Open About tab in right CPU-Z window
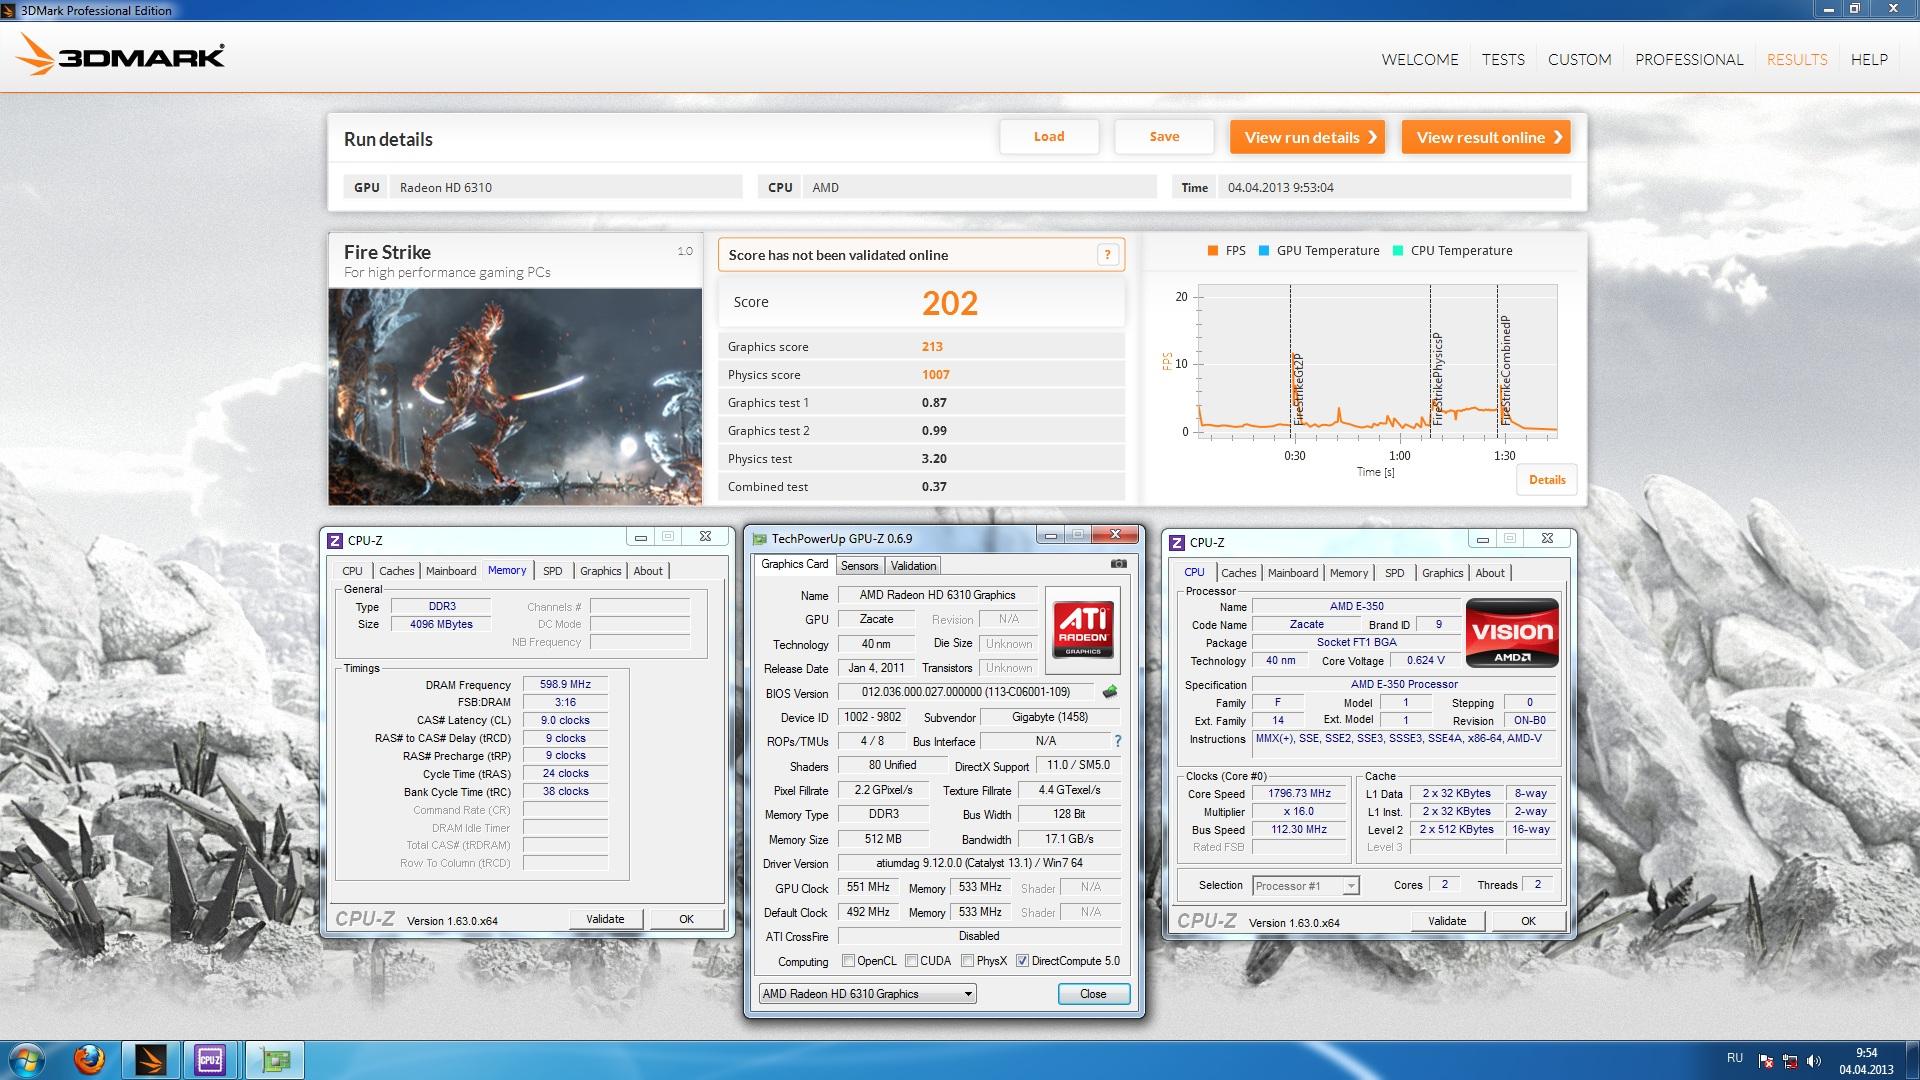Image resolution: width=1920 pixels, height=1080 pixels. [1489, 573]
